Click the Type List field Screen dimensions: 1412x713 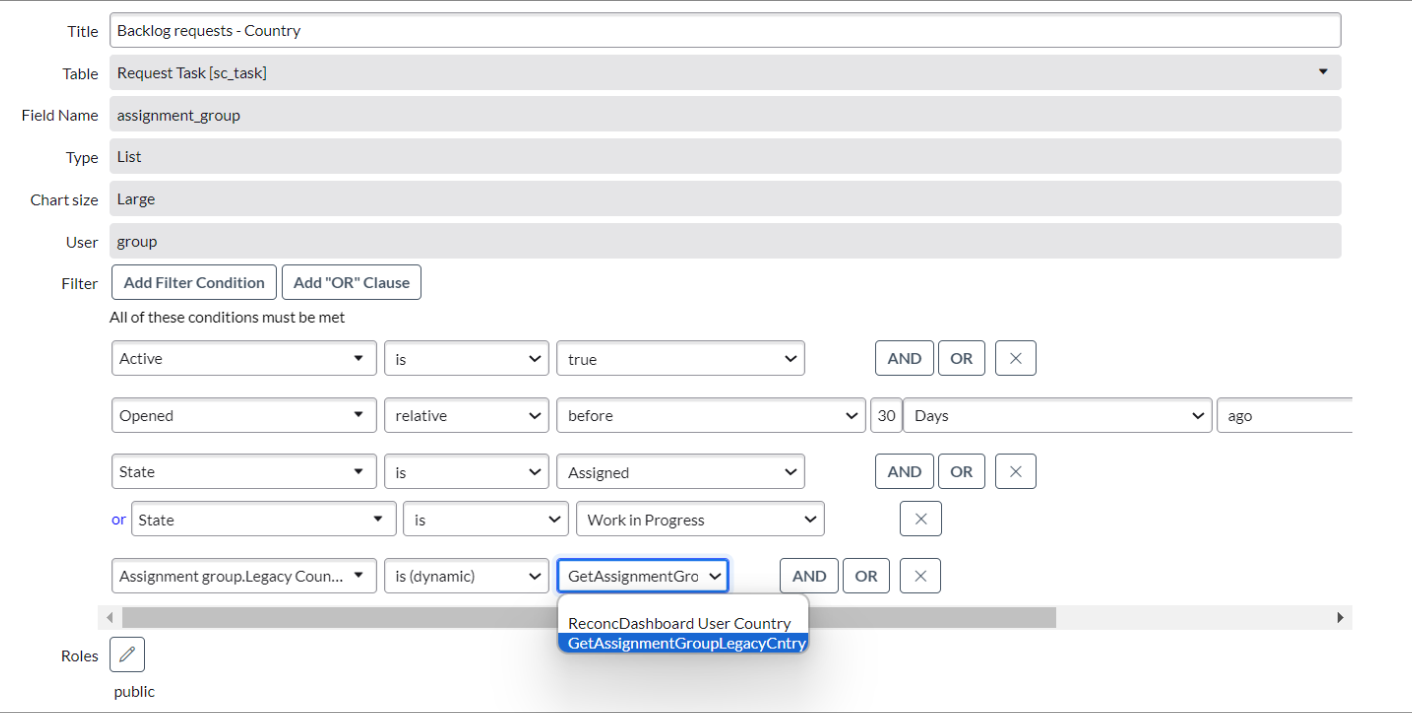click(x=725, y=156)
